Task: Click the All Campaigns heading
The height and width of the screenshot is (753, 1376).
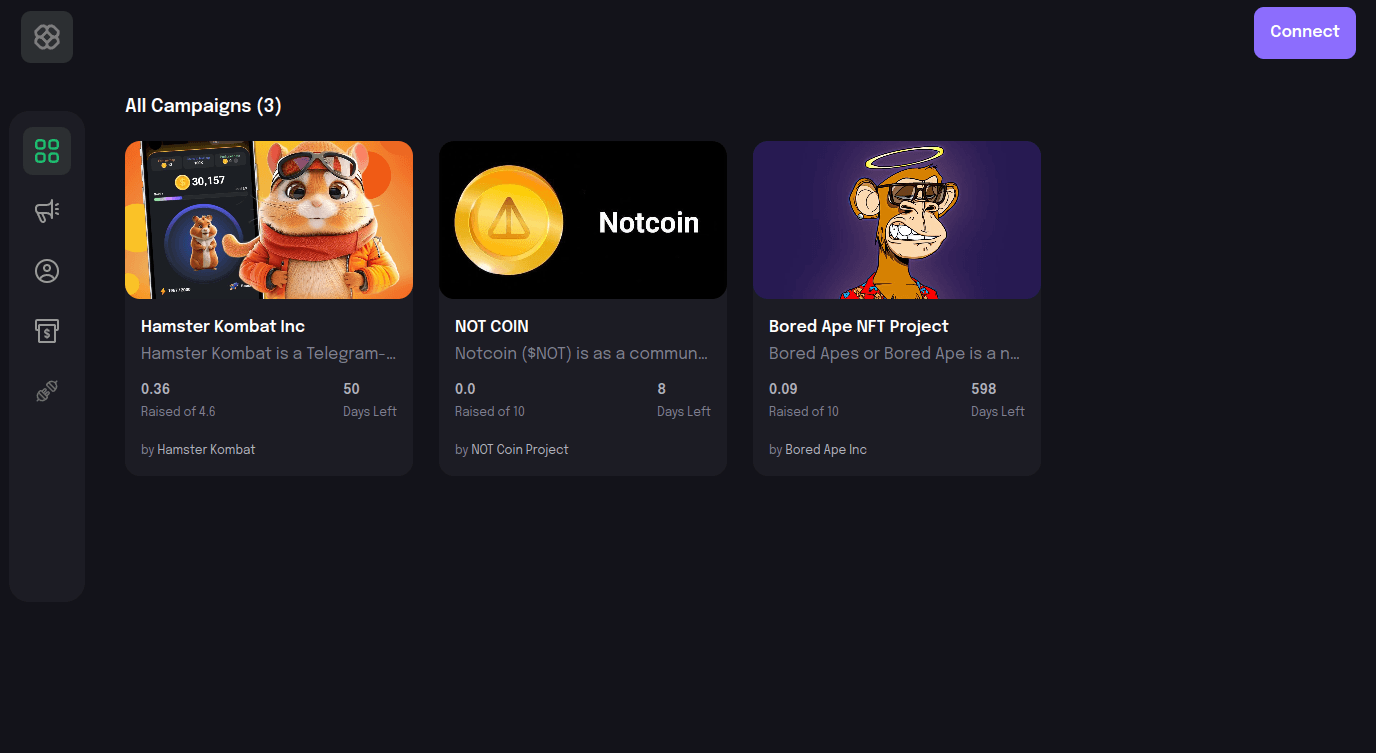Action: (203, 105)
